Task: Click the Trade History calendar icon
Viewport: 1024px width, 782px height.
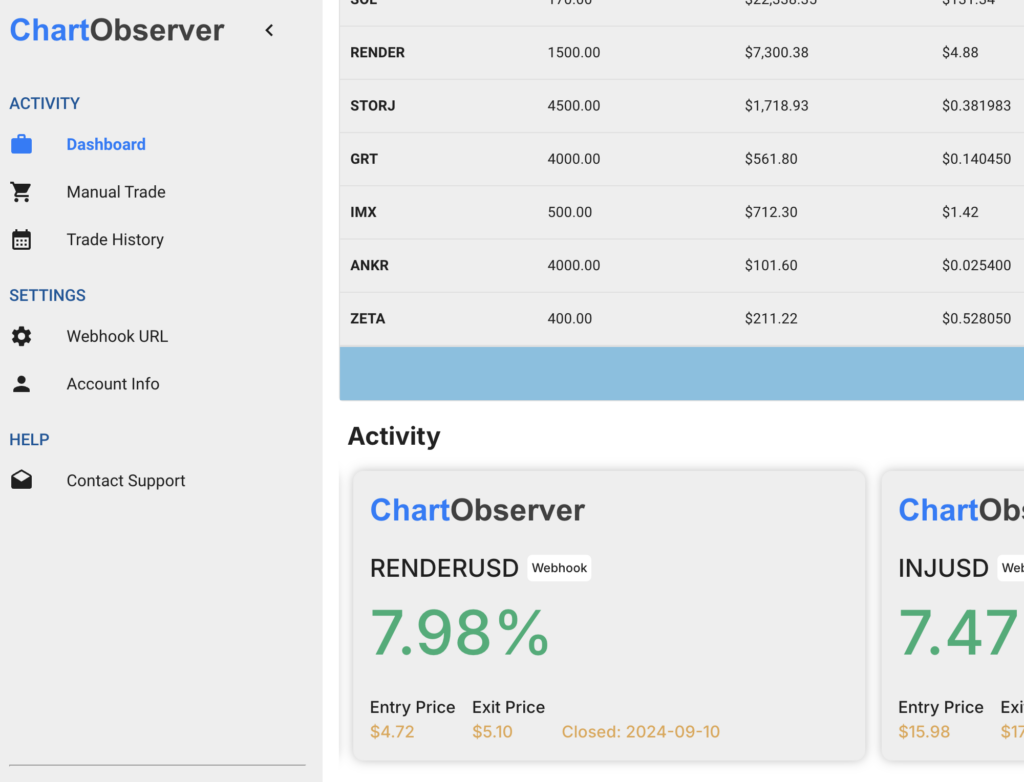Action: 22,240
